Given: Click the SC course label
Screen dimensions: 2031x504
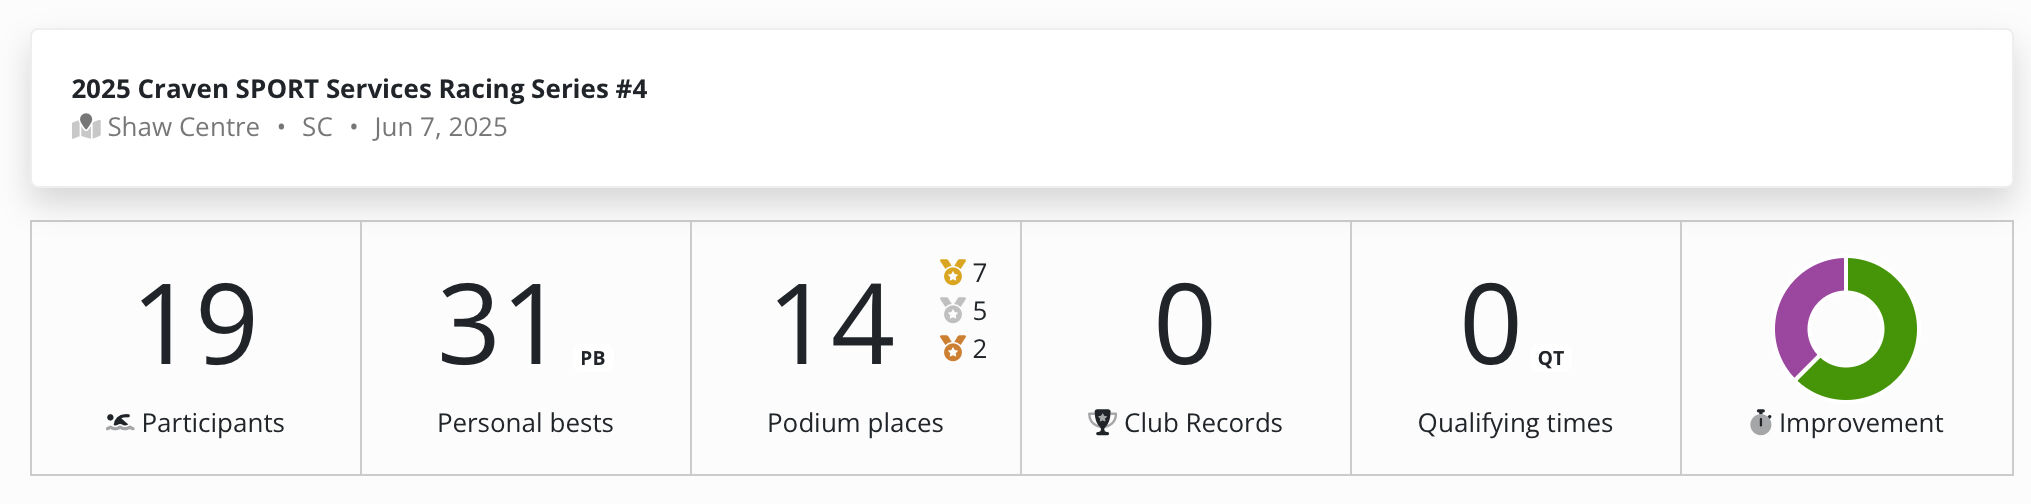Looking at the screenshot, I should click(317, 127).
